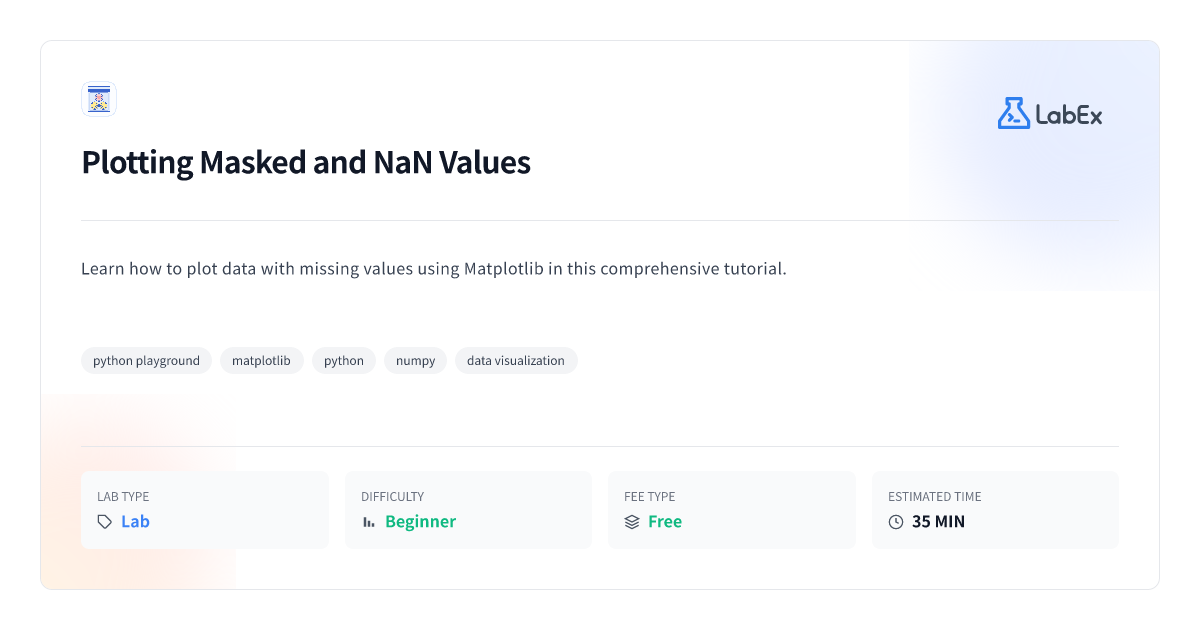Click the blue Lab type link
The image size is (1200, 630).
click(x=135, y=522)
